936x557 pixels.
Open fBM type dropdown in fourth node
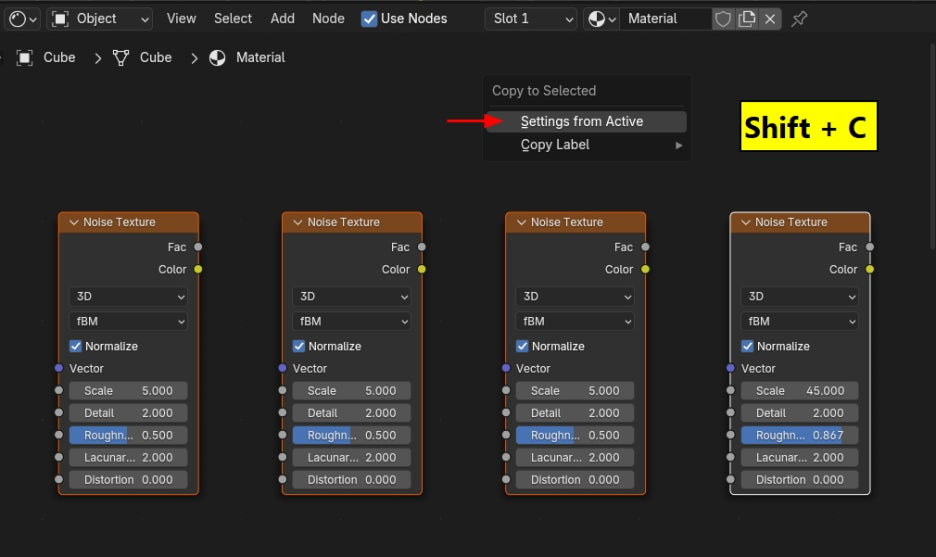tap(800, 322)
